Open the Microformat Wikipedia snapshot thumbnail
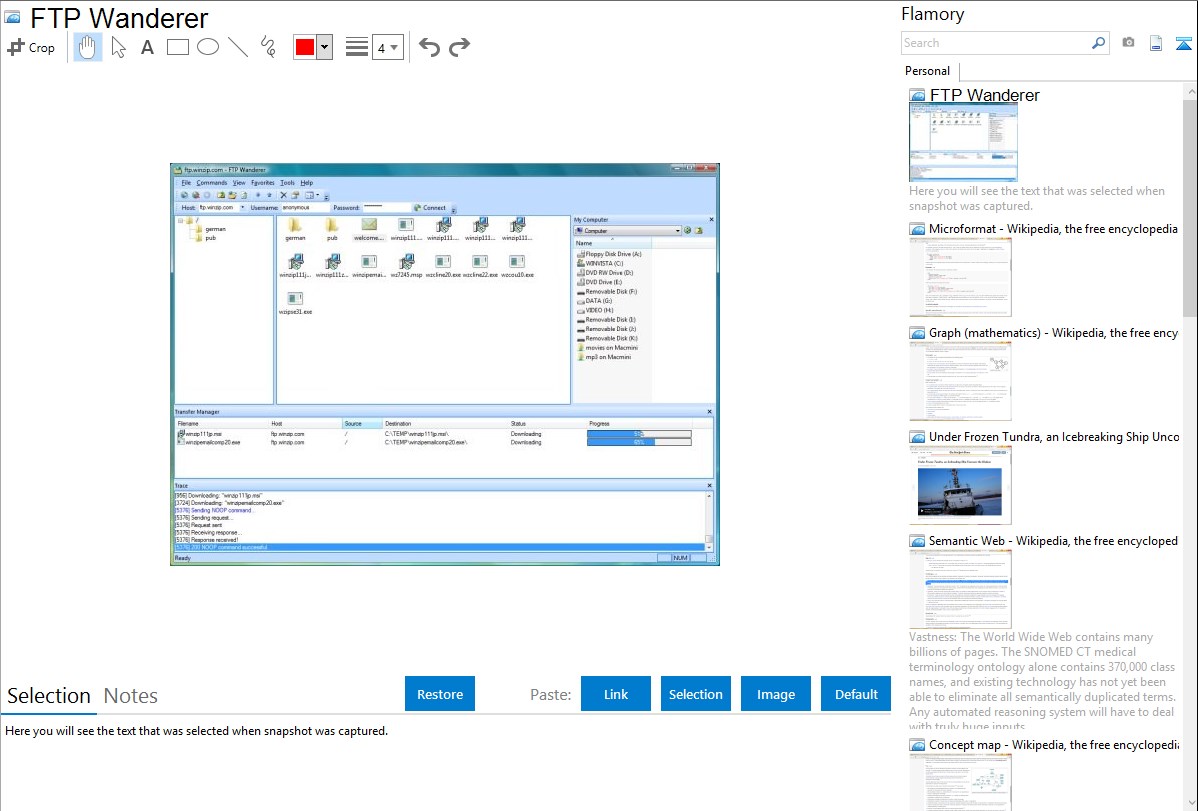The image size is (1198, 811). click(x=960, y=277)
